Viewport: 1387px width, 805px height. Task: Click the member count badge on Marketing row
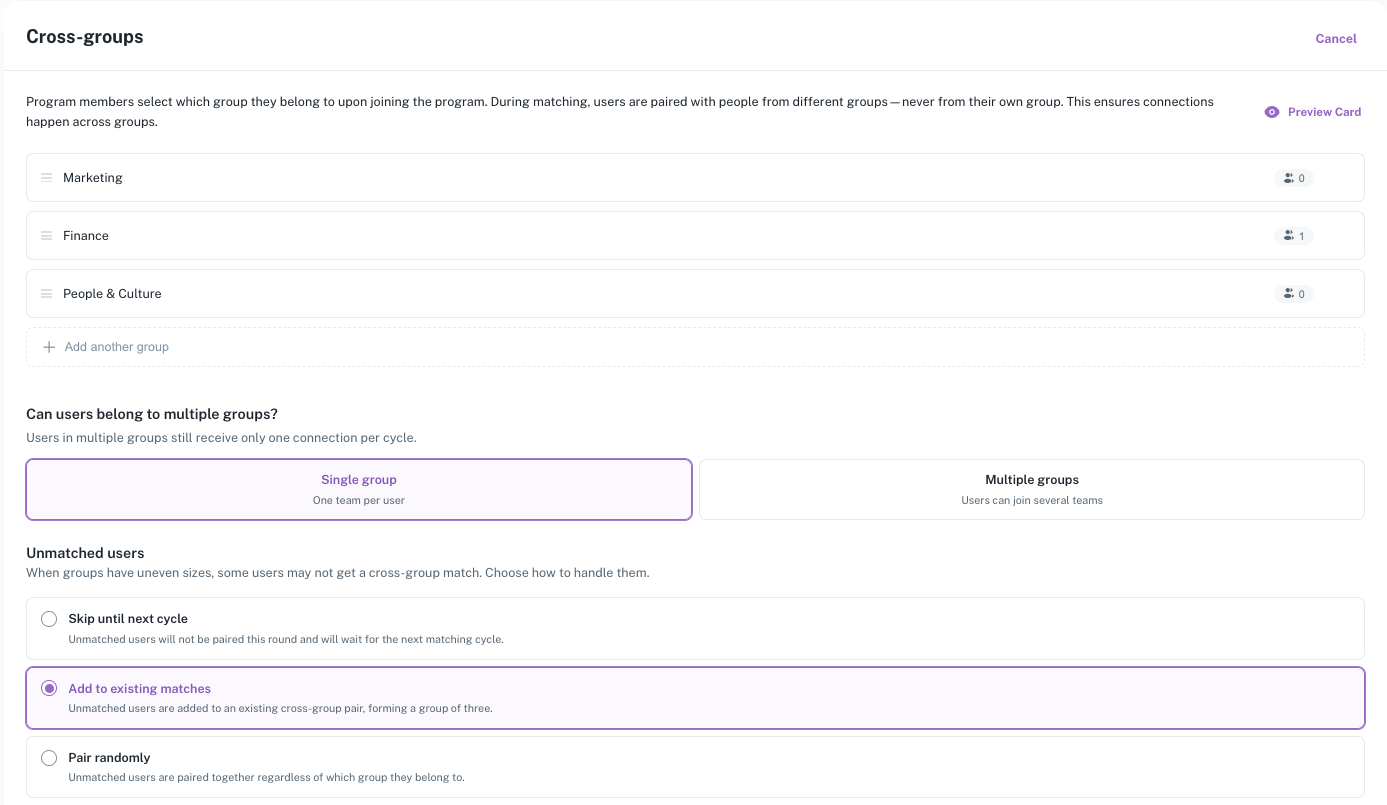coord(1294,178)
